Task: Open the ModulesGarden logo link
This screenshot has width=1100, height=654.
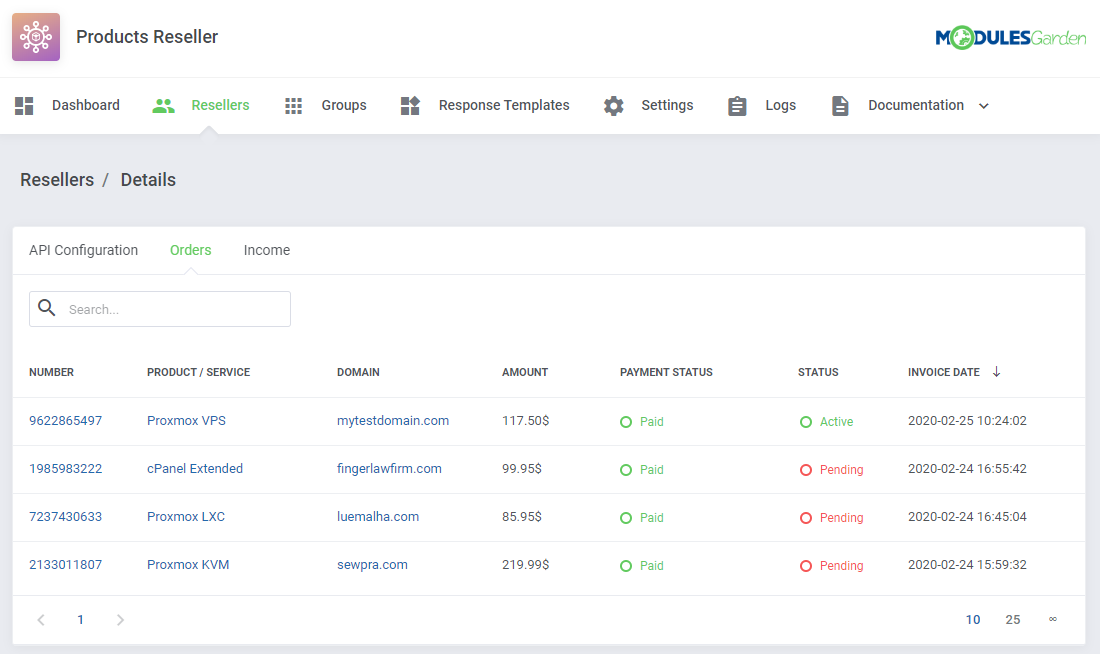Action: pyautogui.click(x=1010, y=37)
